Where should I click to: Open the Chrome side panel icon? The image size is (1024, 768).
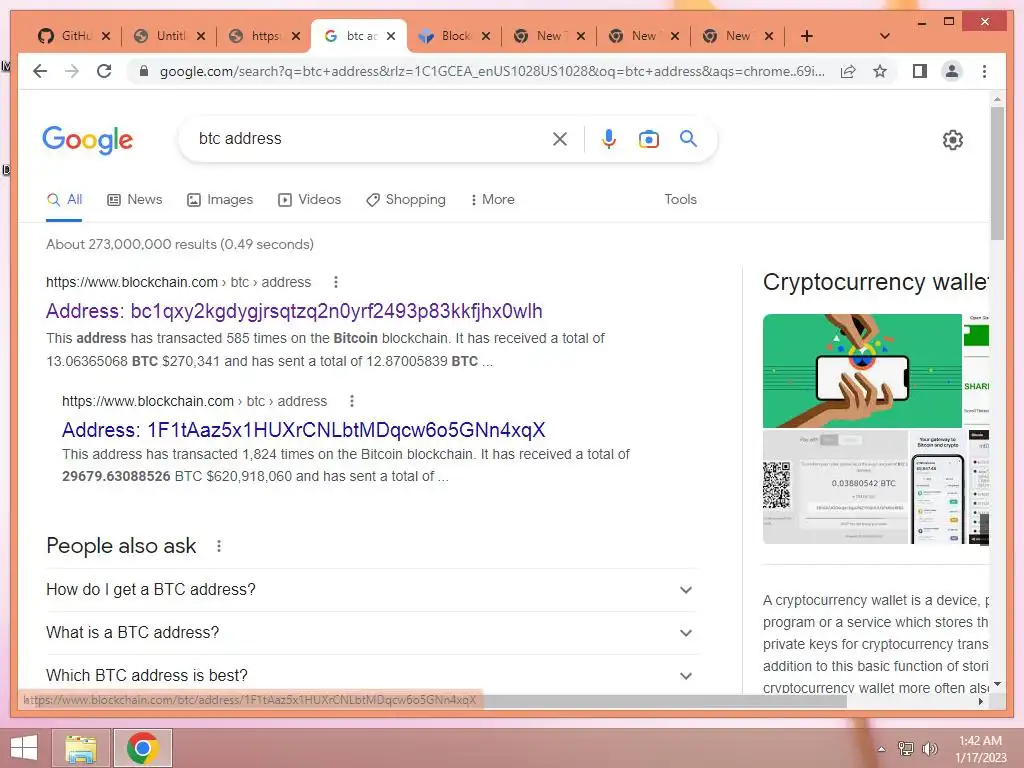click(x=920, y=71)
